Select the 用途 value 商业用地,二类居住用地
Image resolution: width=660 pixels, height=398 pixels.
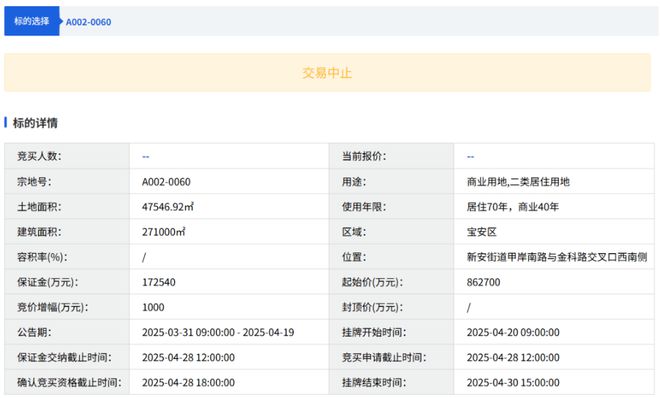518,182
